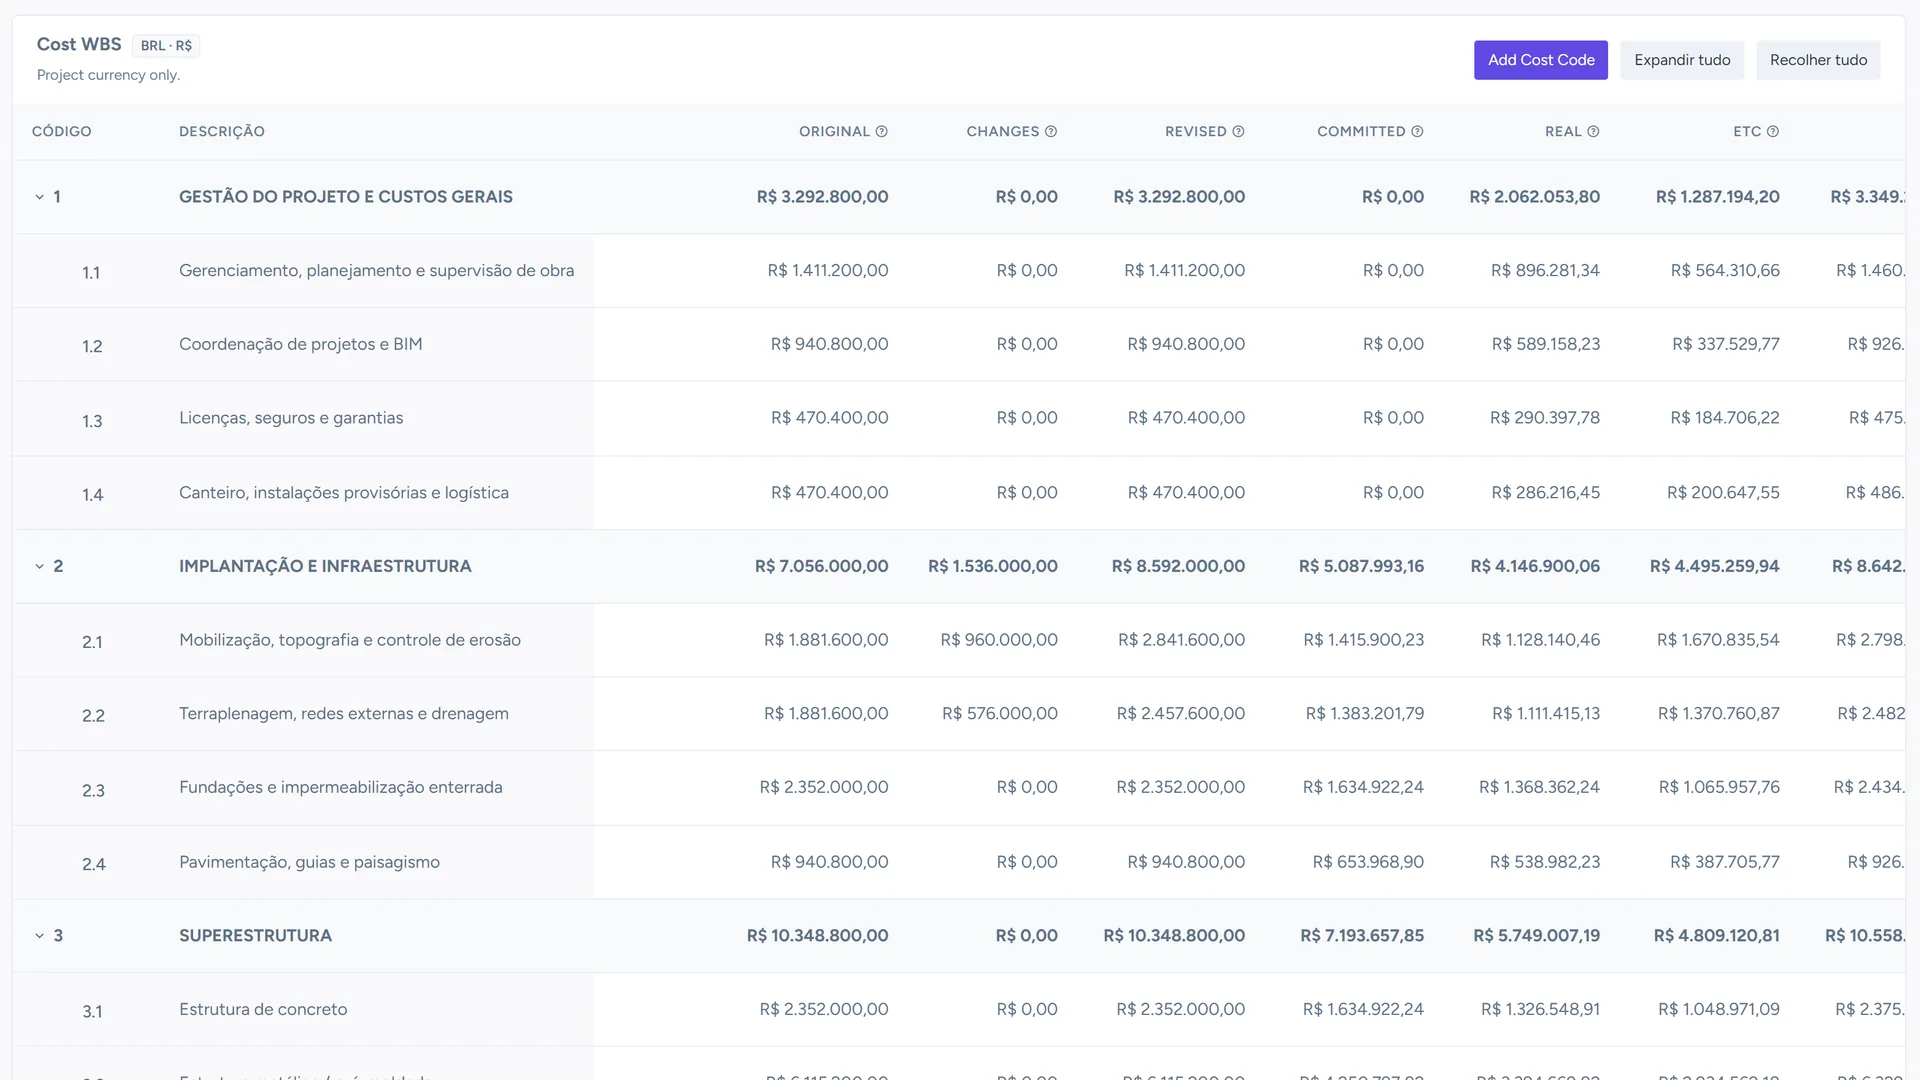
Task: Click original value R$ 1.411.200,00 in row 1.1
Action: pos(828,271)
